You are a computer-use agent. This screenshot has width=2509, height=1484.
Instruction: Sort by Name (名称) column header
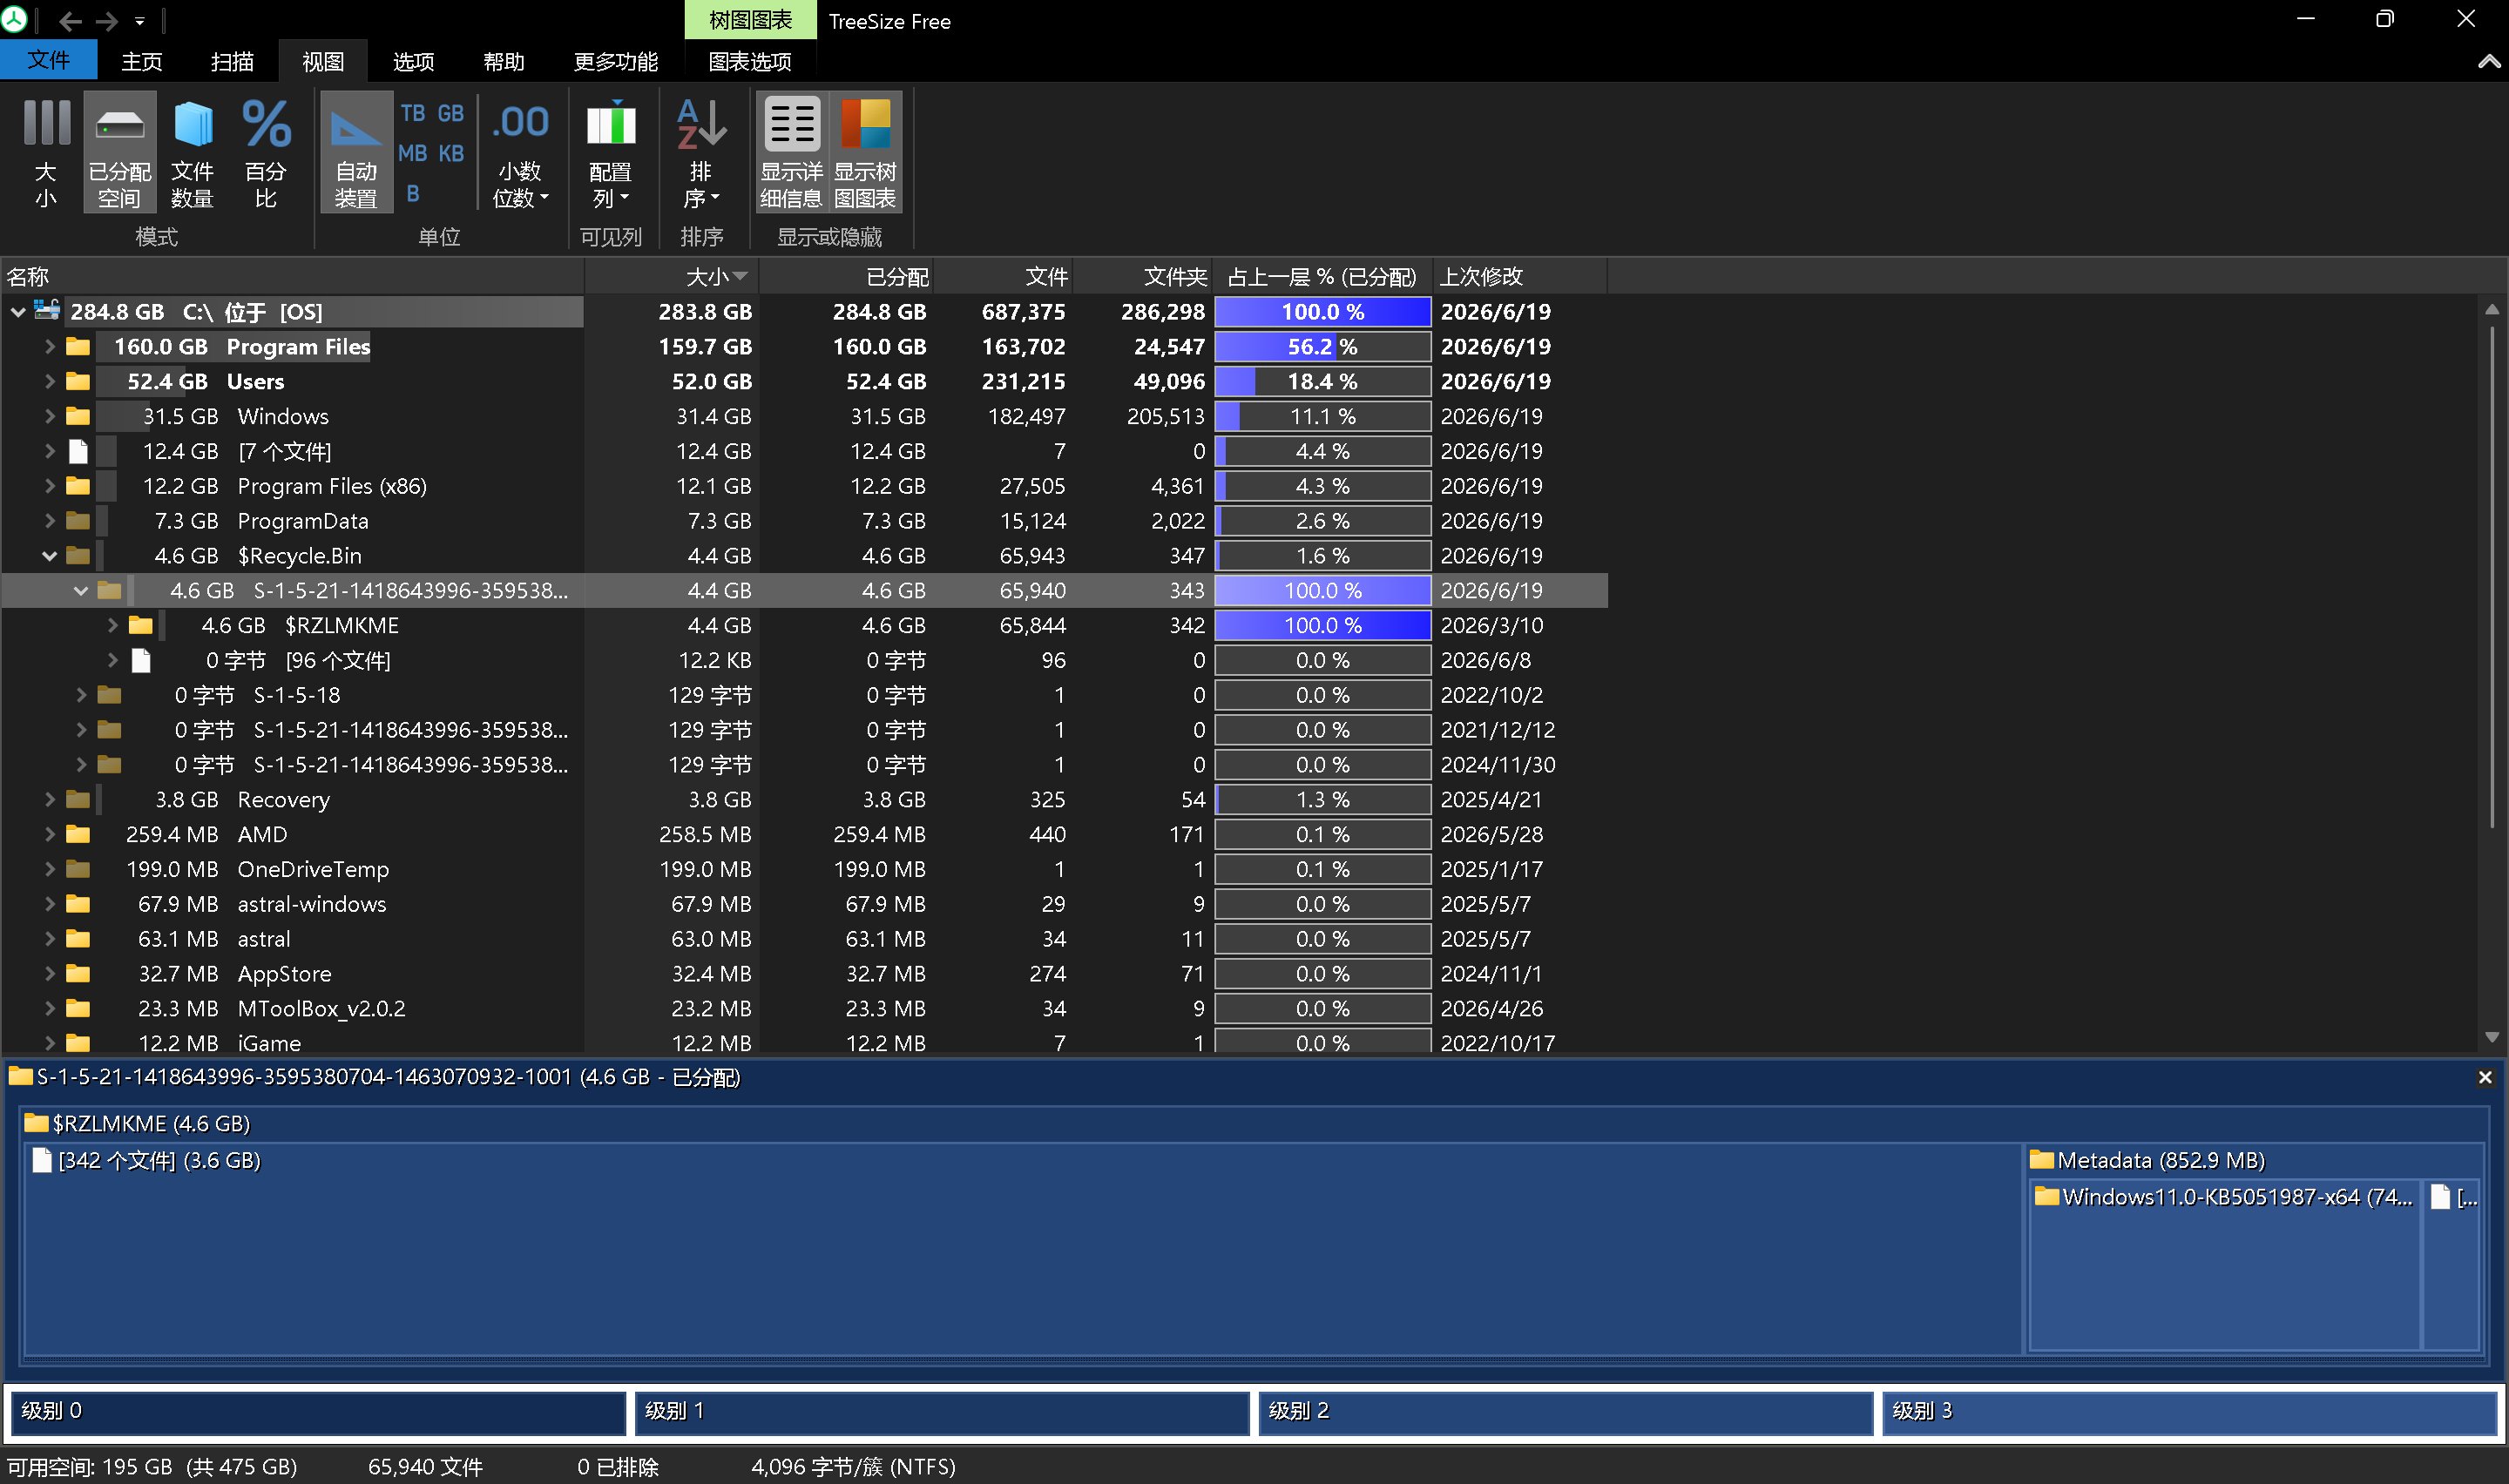[x=292, y=276]
